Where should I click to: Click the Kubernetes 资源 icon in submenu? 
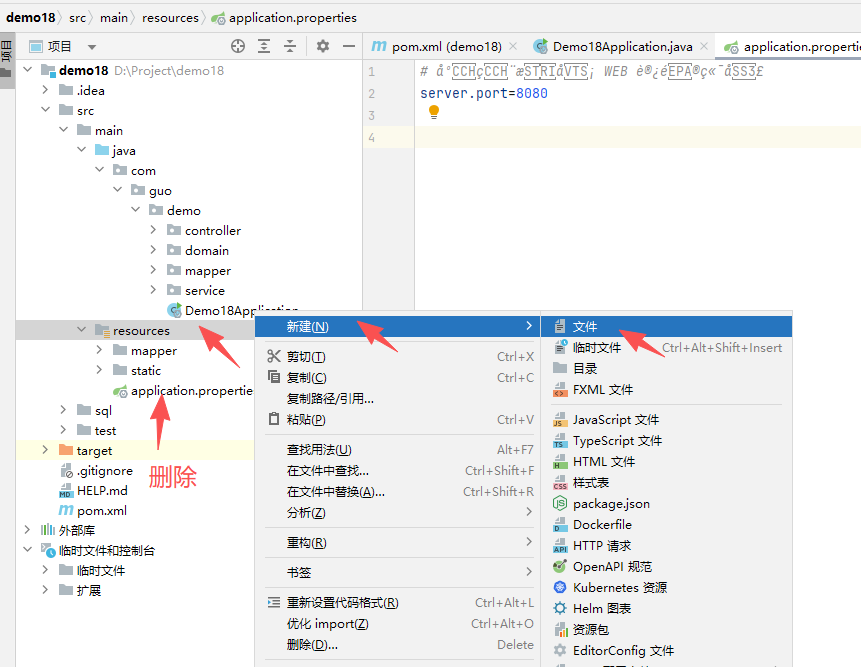[560, 588]
